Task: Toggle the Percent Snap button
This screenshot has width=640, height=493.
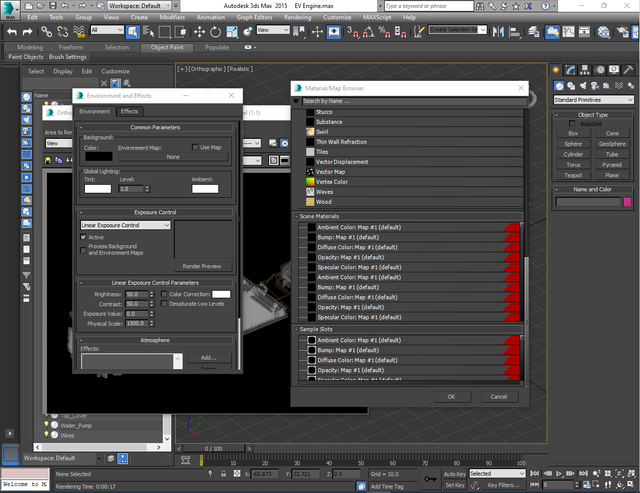Action: (384, 32)
